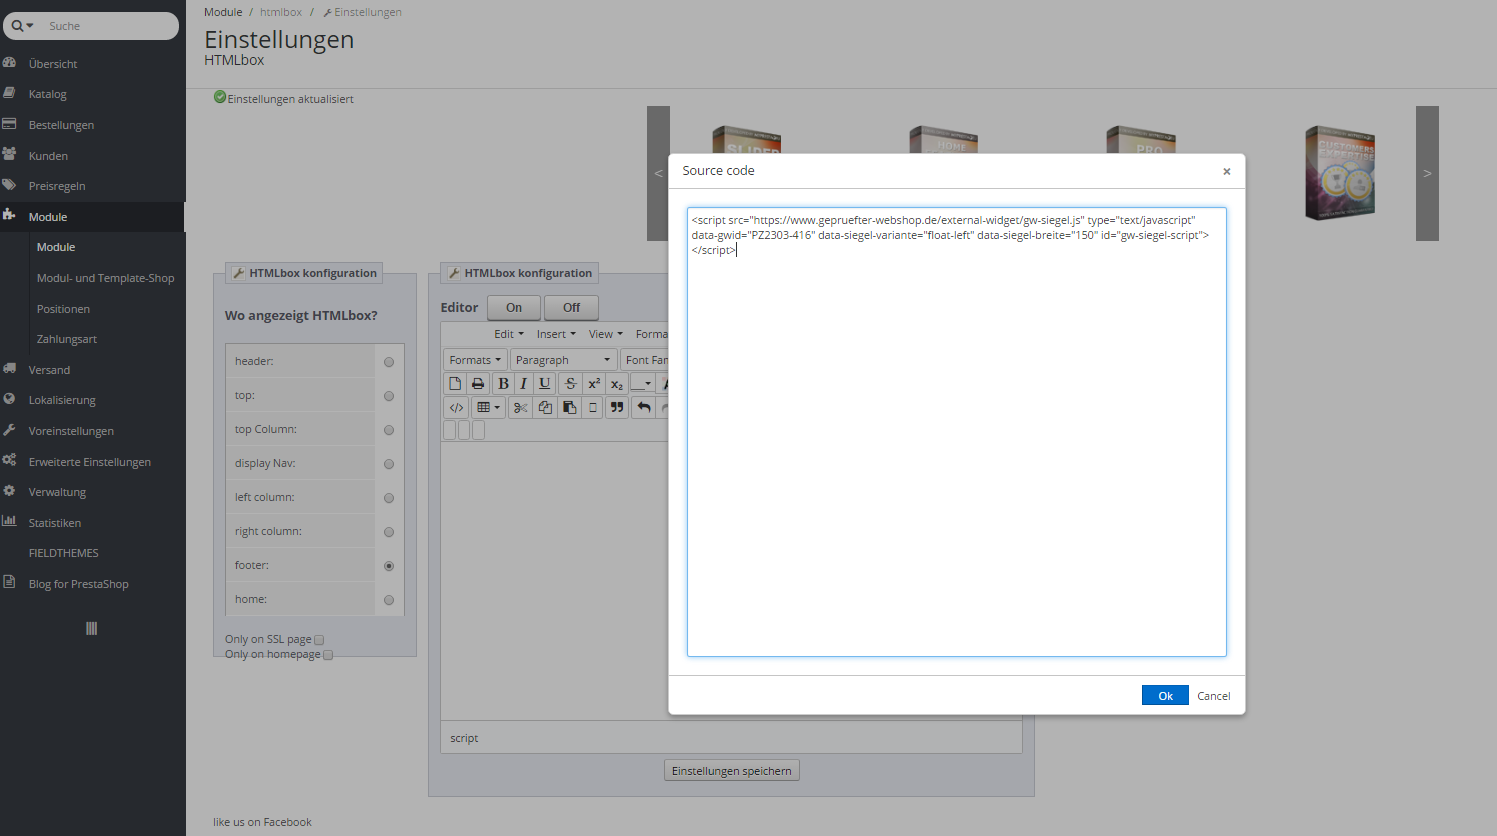This screenshot has height=836, width=1497.
Task: Click the Kunden people icon in sidebar
Action: point(9,155)
